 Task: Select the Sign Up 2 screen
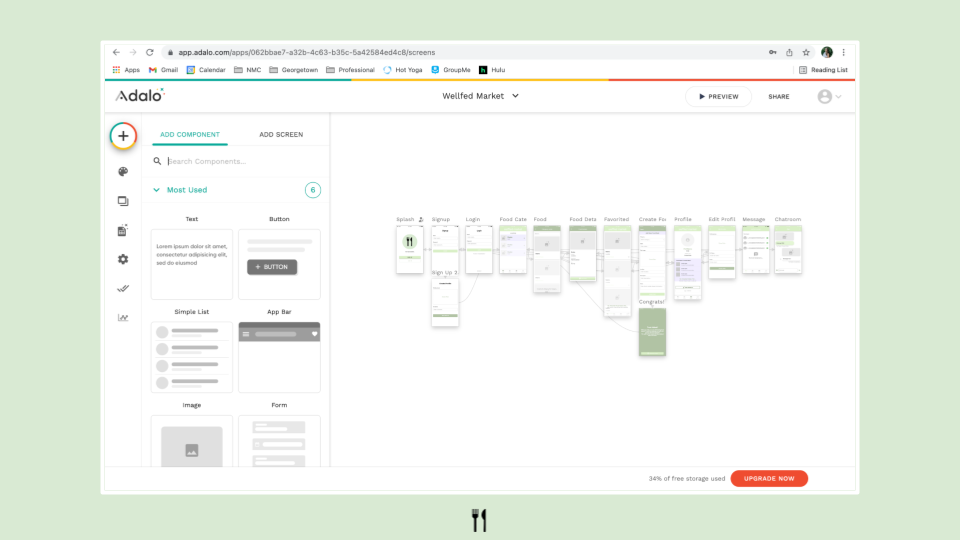(445, 302)
